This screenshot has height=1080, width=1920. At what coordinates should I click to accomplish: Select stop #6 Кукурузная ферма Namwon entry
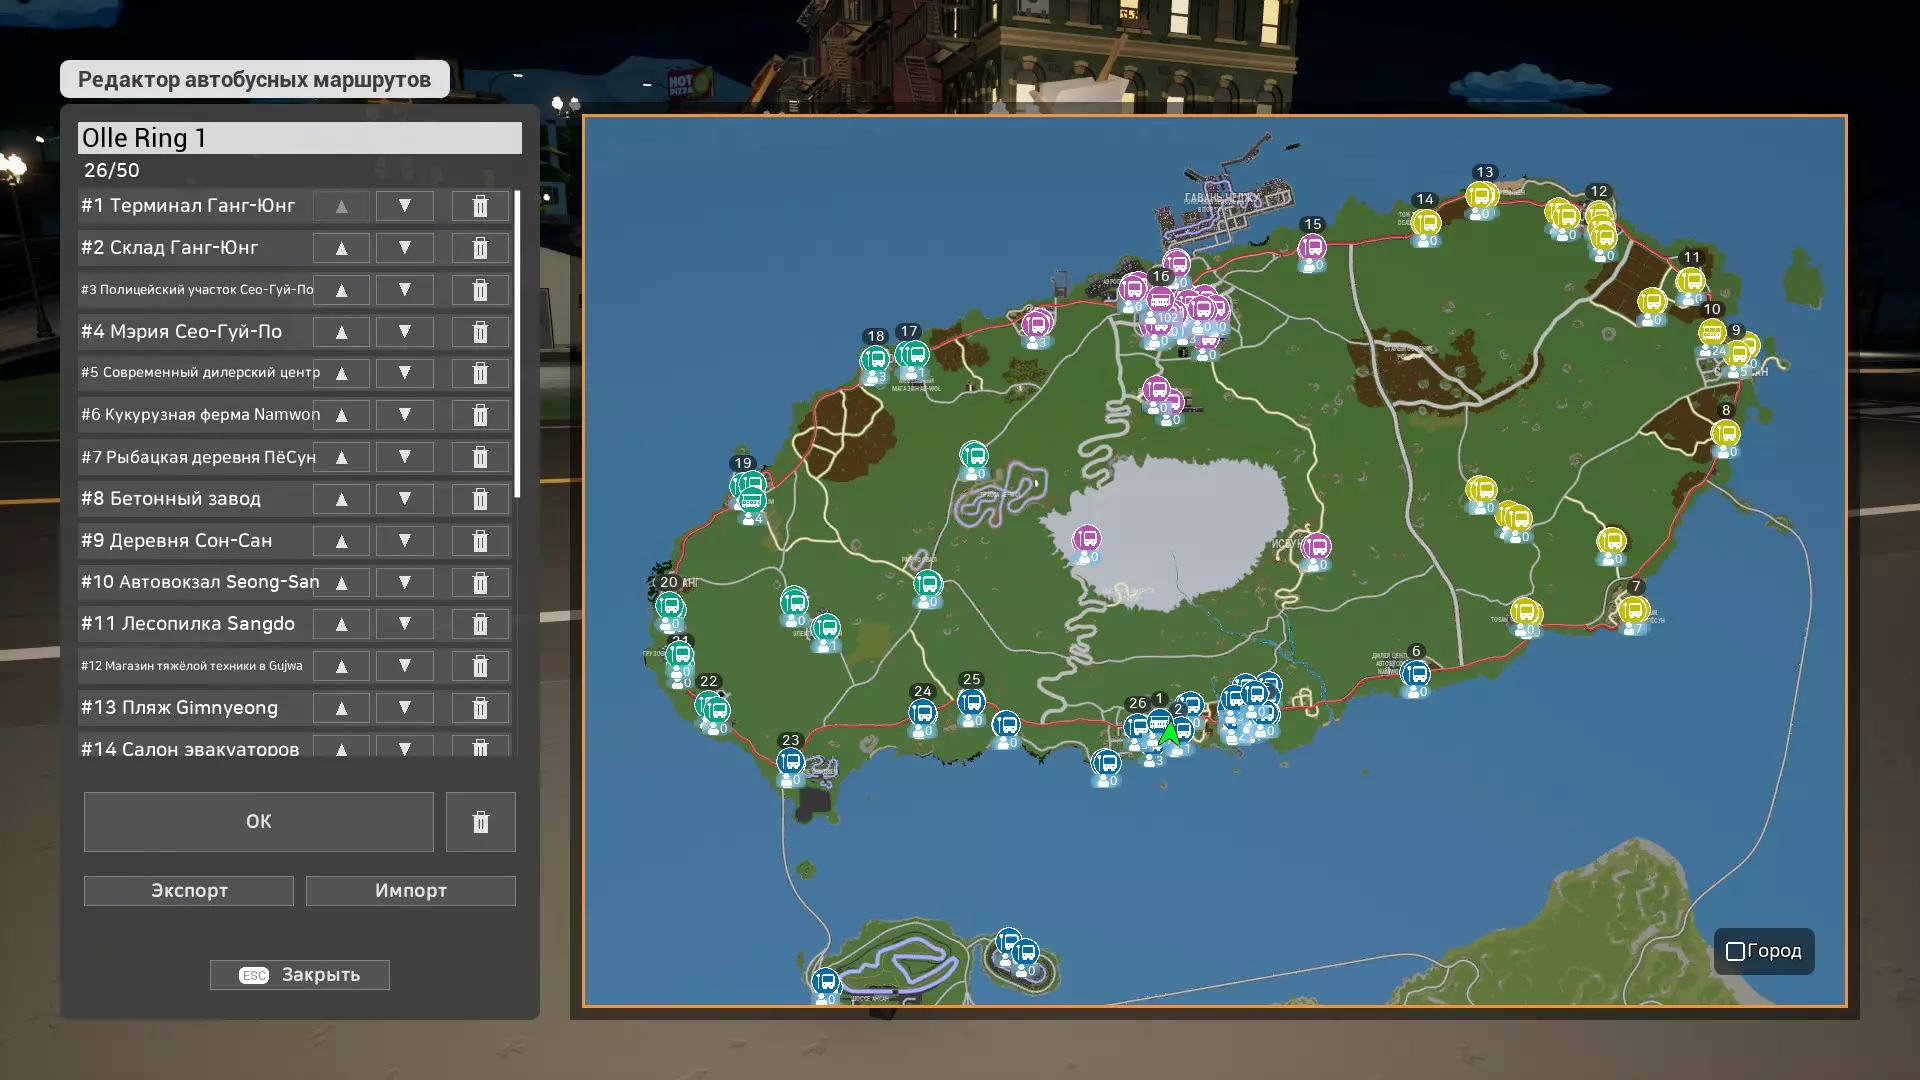pos(200,415)
